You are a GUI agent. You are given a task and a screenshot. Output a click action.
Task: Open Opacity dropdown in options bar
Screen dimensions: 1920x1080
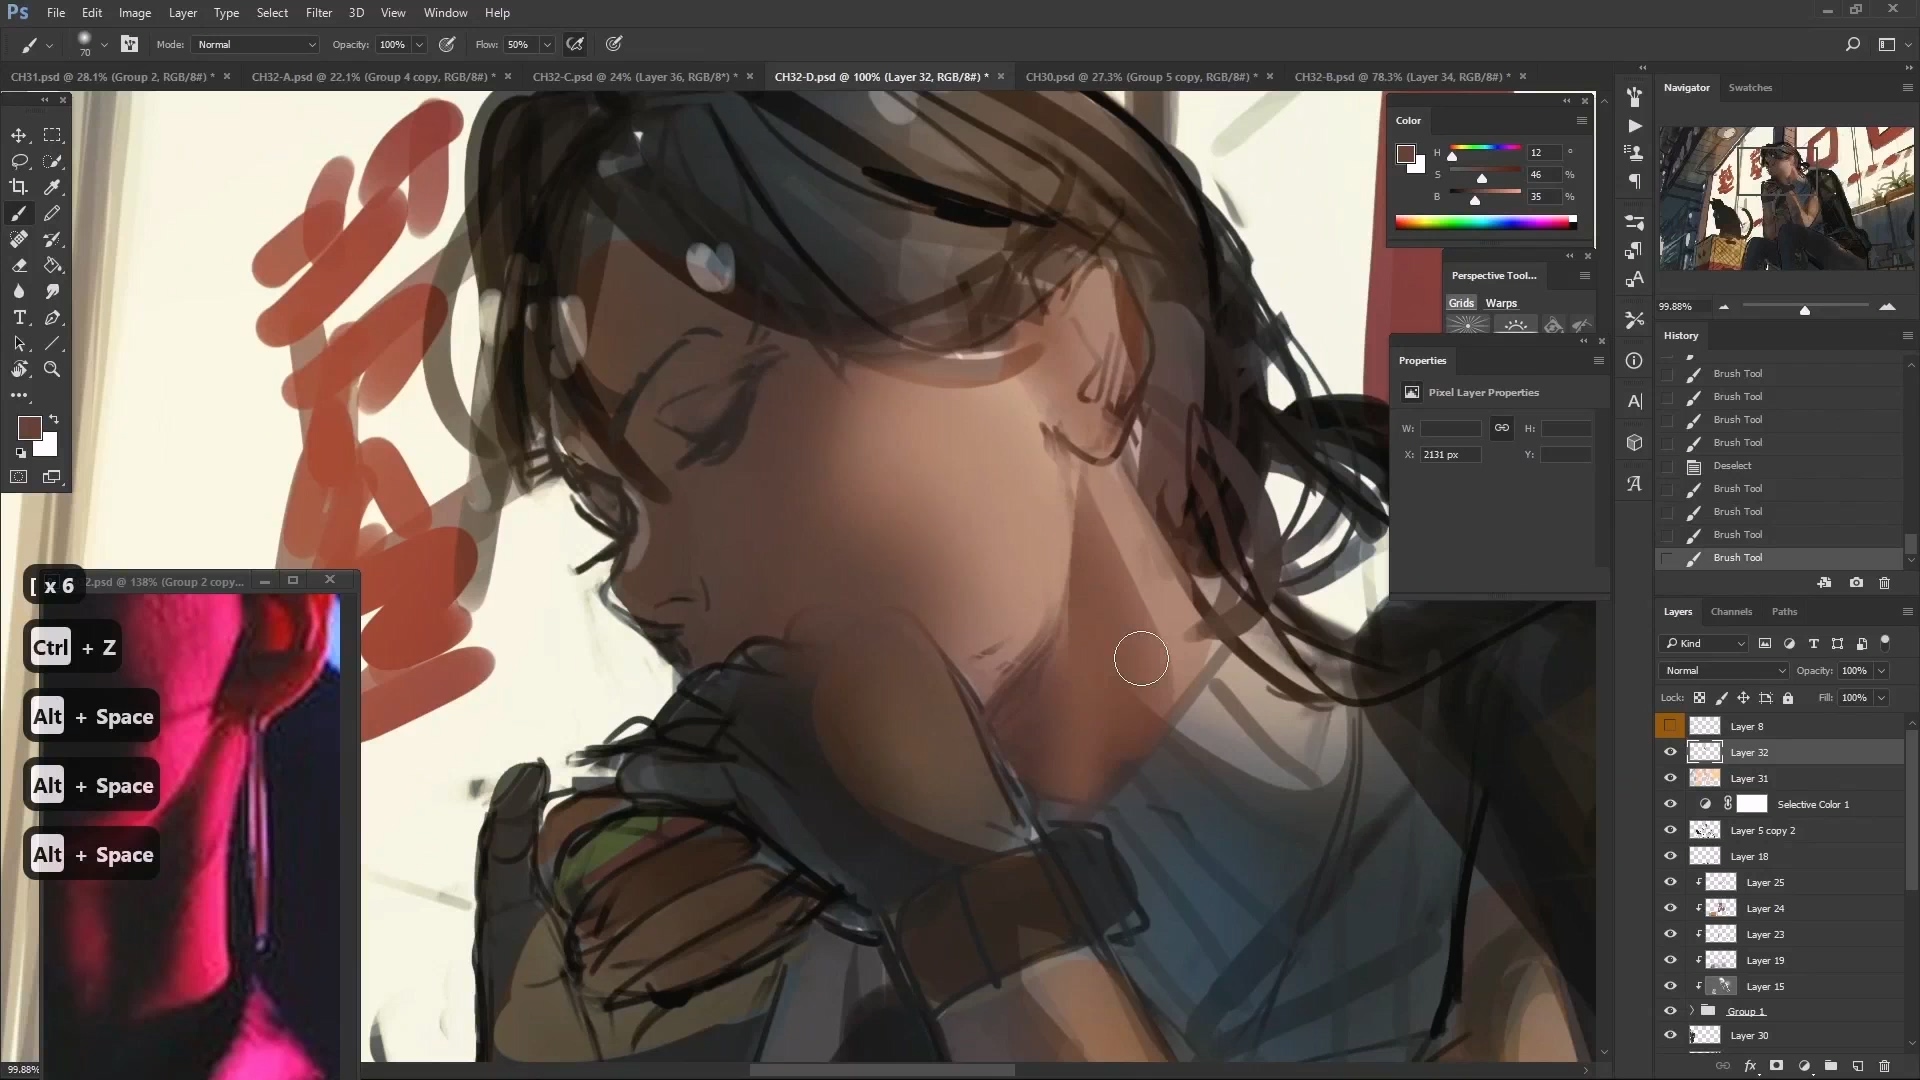click(419, 44)
